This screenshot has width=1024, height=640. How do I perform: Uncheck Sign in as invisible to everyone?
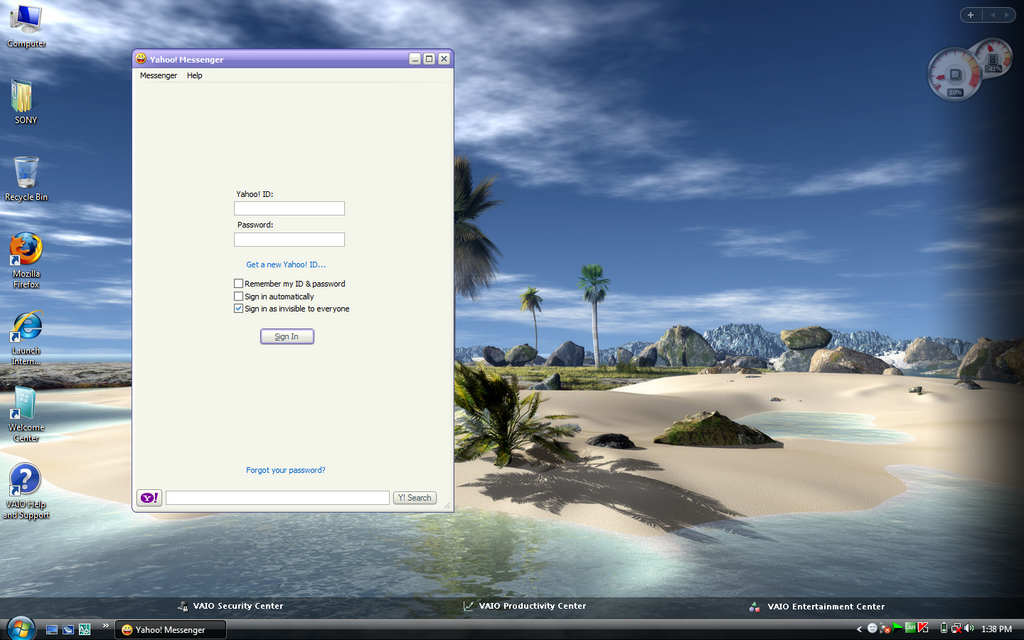click(x=238, y=309)
